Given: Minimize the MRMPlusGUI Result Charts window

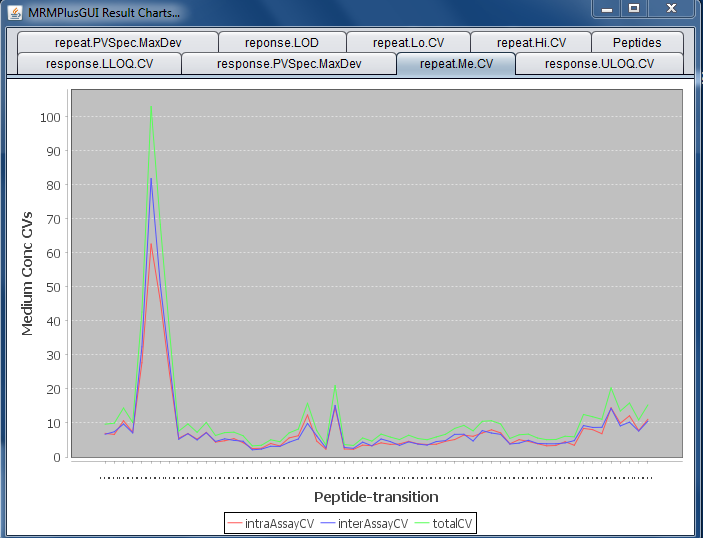Looking at the screenshot, I should coord(607,9).
